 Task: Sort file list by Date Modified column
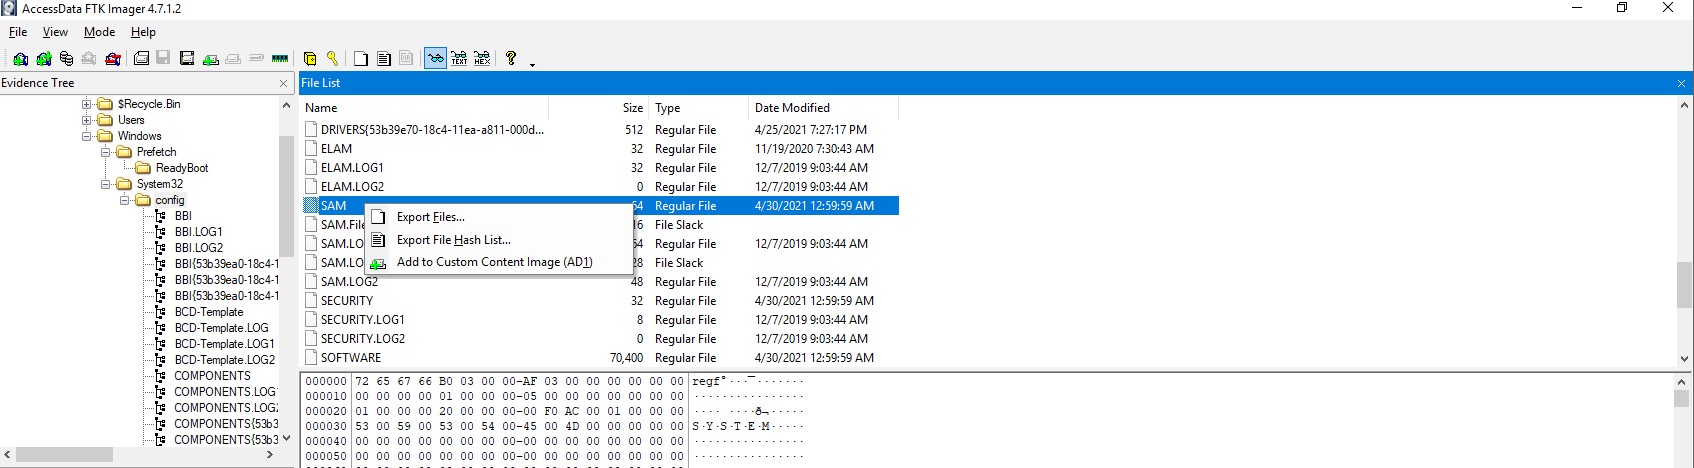tap(792, 108)
